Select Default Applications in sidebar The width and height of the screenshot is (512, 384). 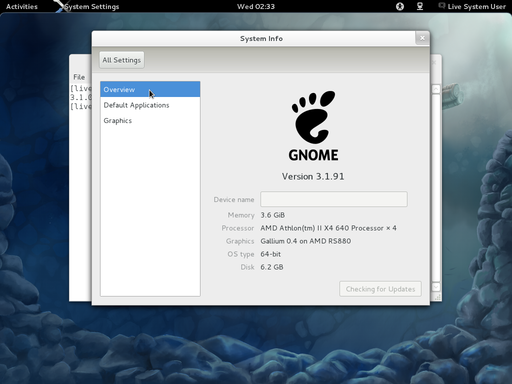point(150,105)
